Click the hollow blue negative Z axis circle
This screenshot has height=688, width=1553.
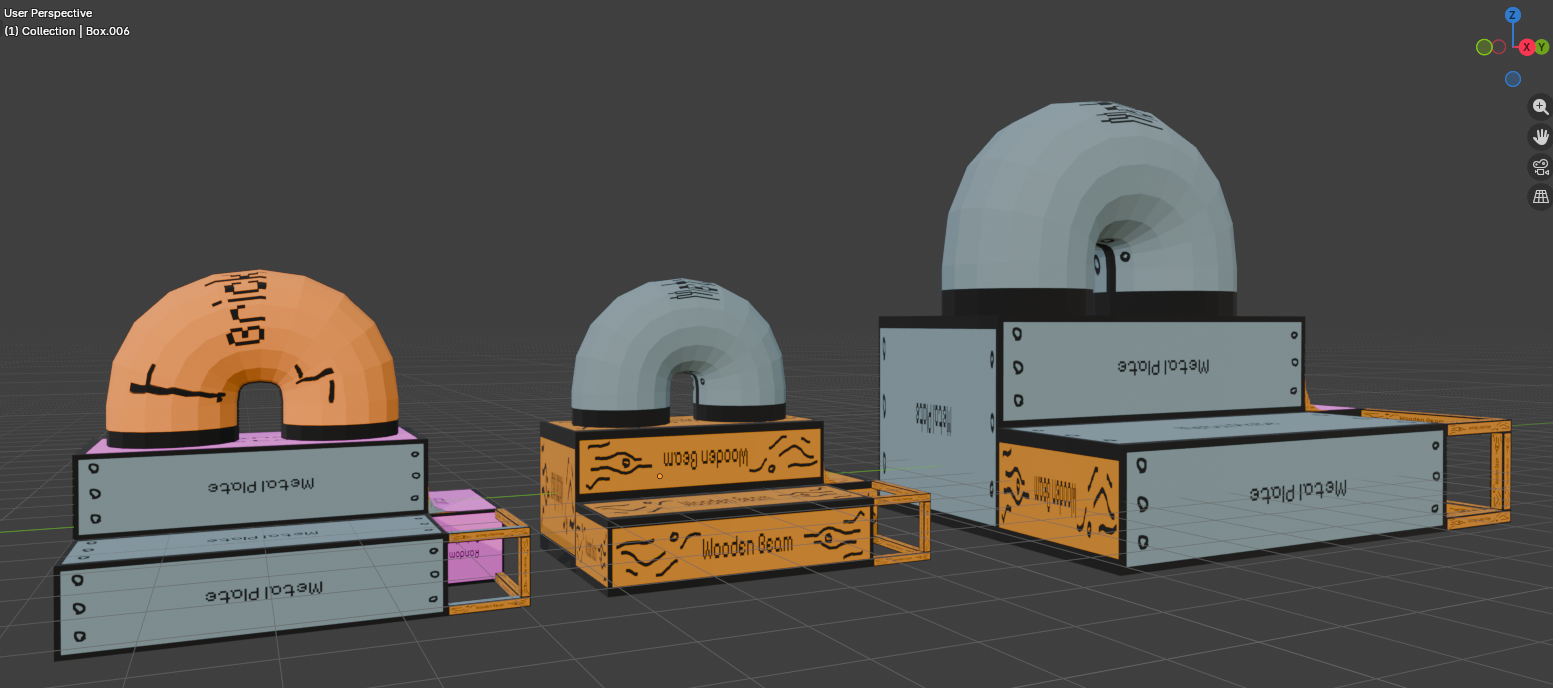click(1513, 79)
